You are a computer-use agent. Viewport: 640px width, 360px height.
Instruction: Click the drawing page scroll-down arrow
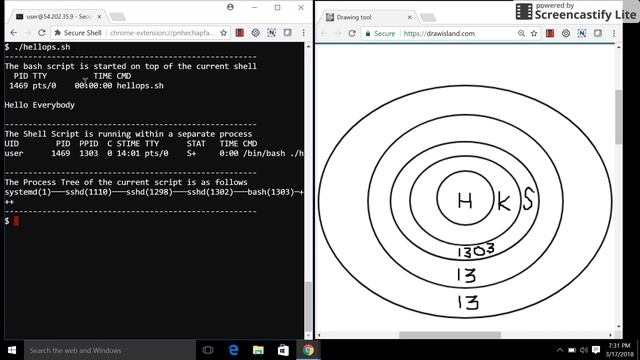pyautogui.click(x=619, y=327)
